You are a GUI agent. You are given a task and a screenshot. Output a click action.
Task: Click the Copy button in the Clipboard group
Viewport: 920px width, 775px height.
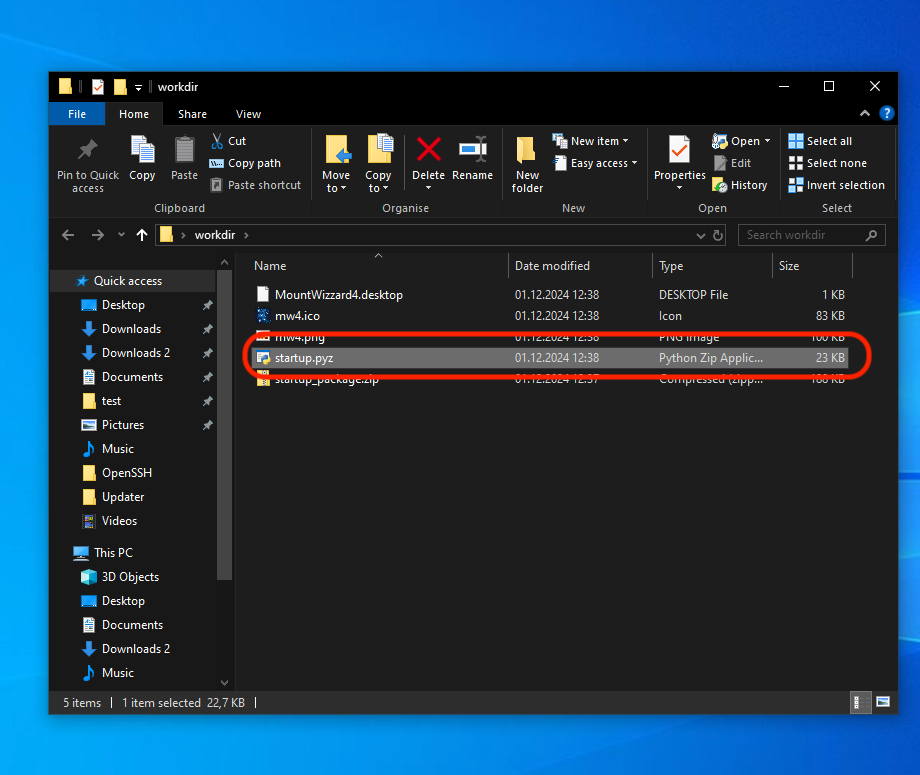[142, 158]
